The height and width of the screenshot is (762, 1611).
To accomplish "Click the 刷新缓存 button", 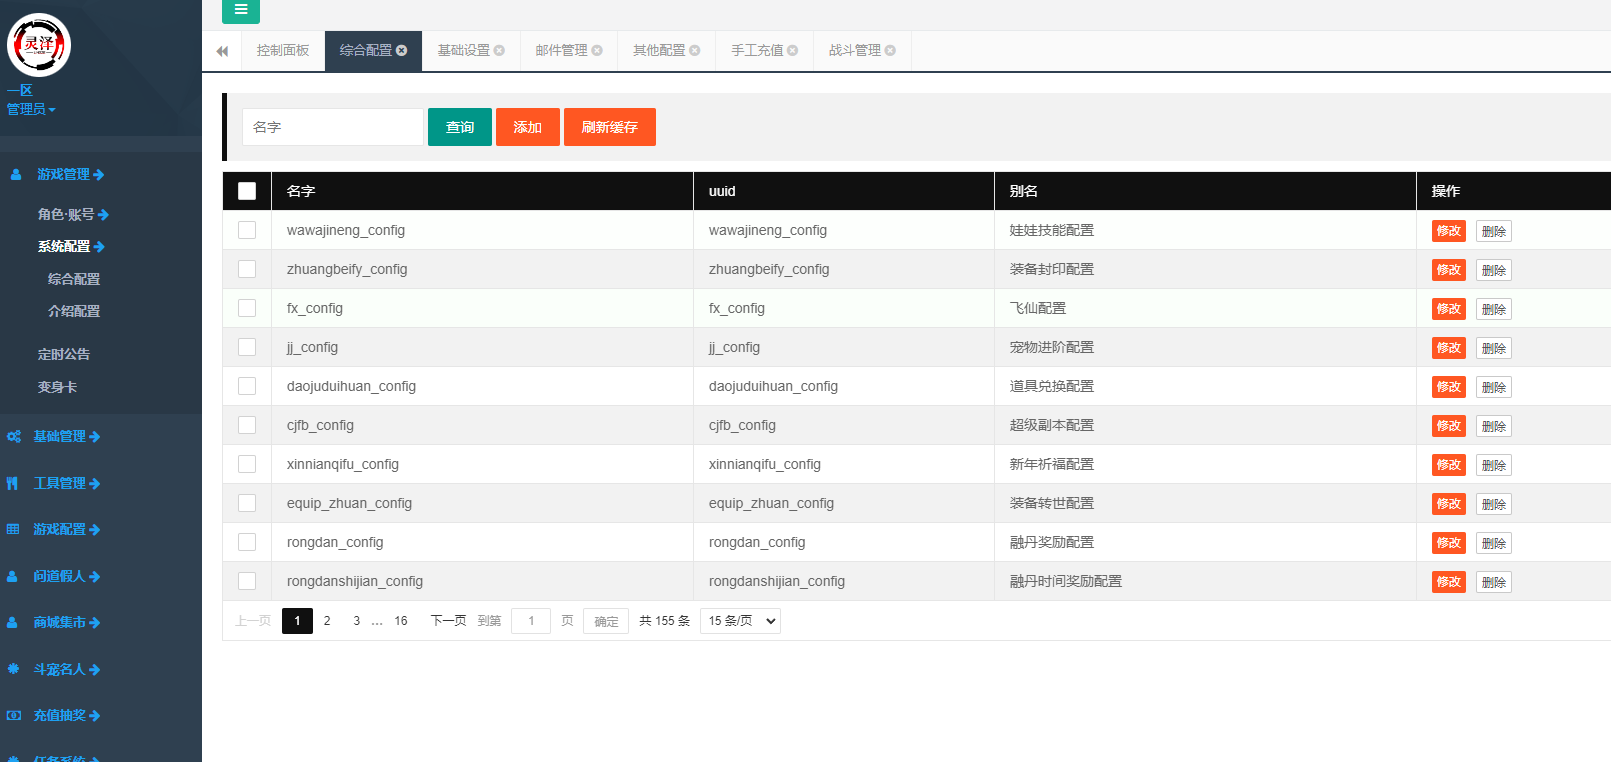I will tap(609, 127).
